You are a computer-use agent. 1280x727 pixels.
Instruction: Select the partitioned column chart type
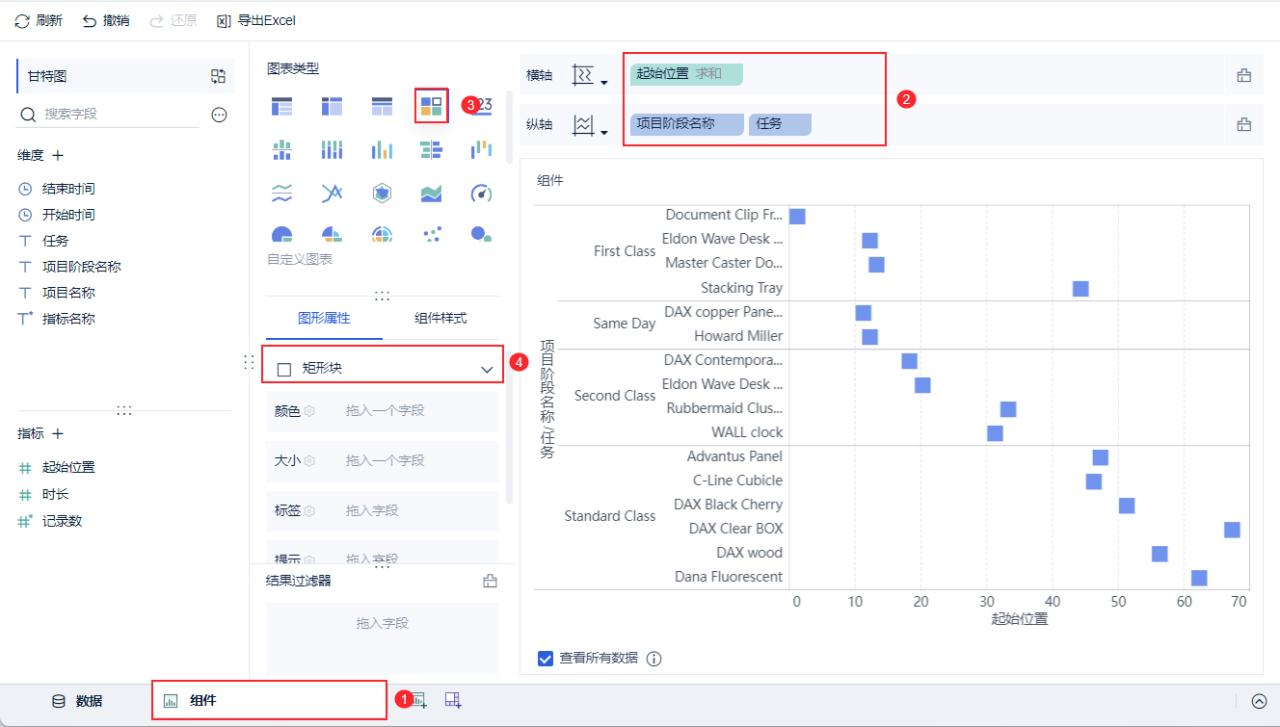pos(282,149)
